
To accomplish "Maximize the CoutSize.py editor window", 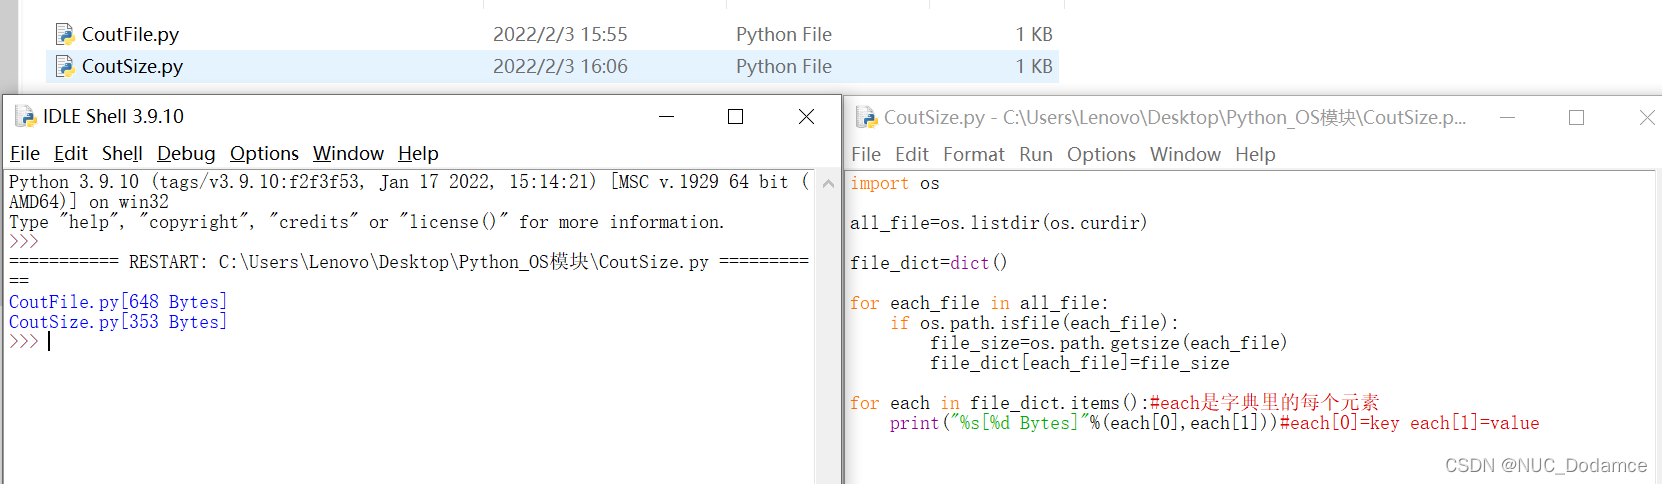I will click(1576, 118).
